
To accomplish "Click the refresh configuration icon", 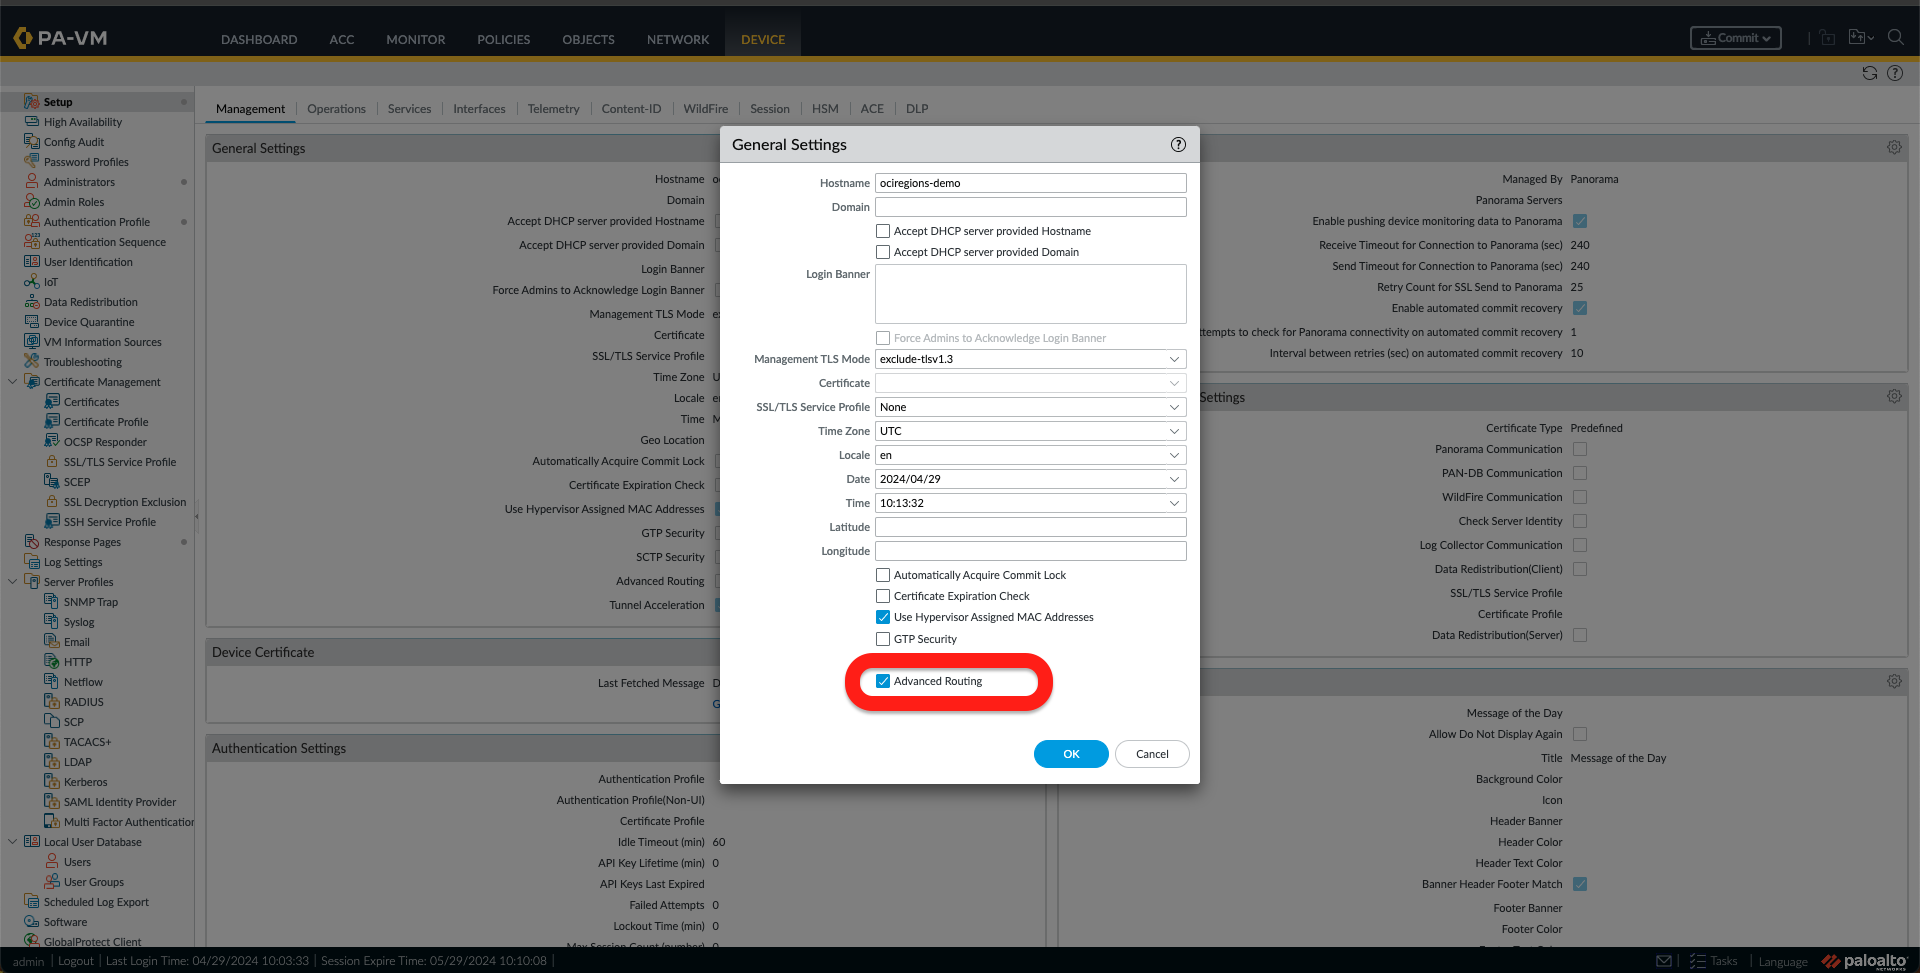I will point(1869,72).
